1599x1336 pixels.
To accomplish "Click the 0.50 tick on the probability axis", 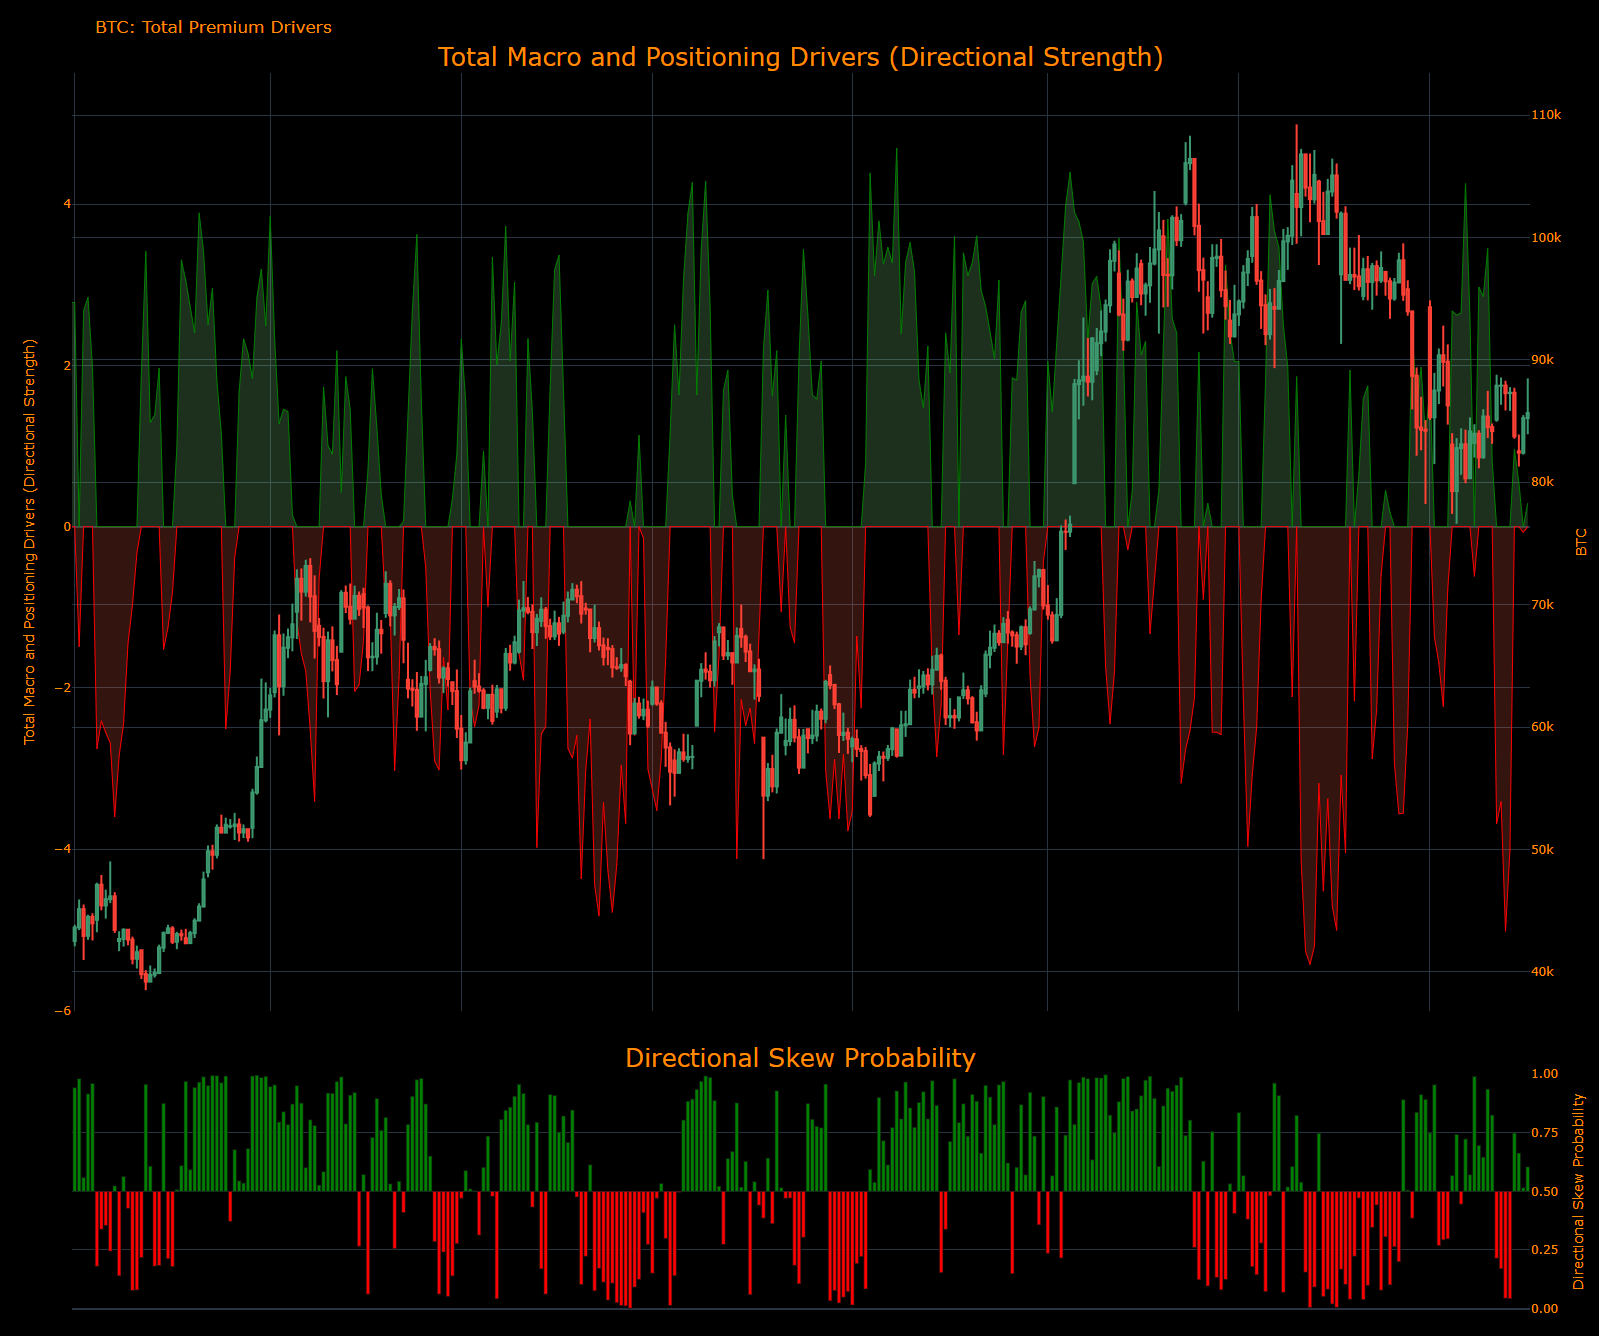I will 1545,1192.
